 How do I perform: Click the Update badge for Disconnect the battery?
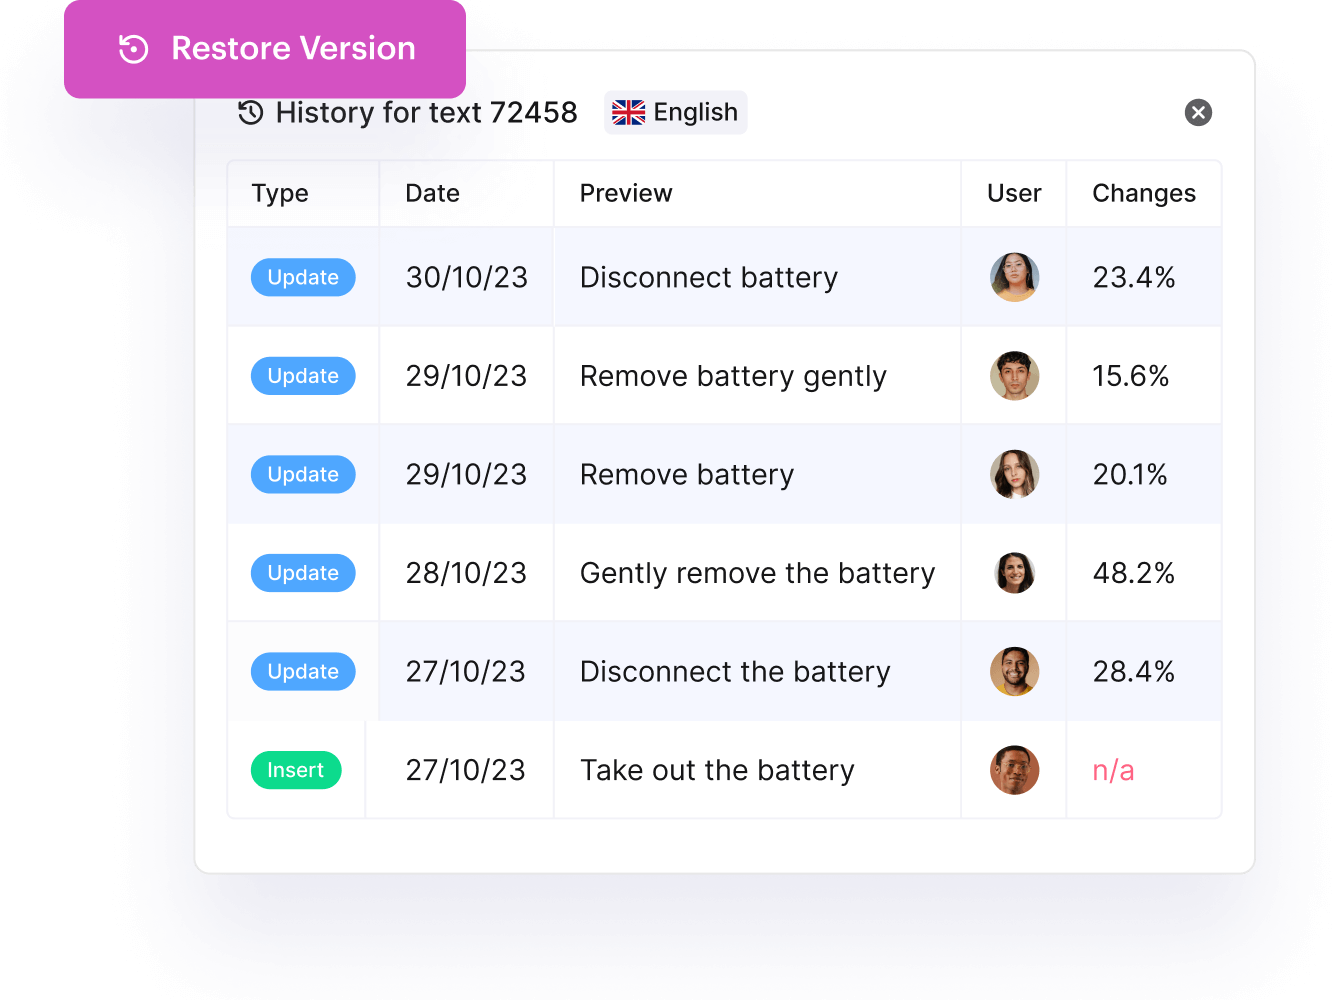pos(303,671)
